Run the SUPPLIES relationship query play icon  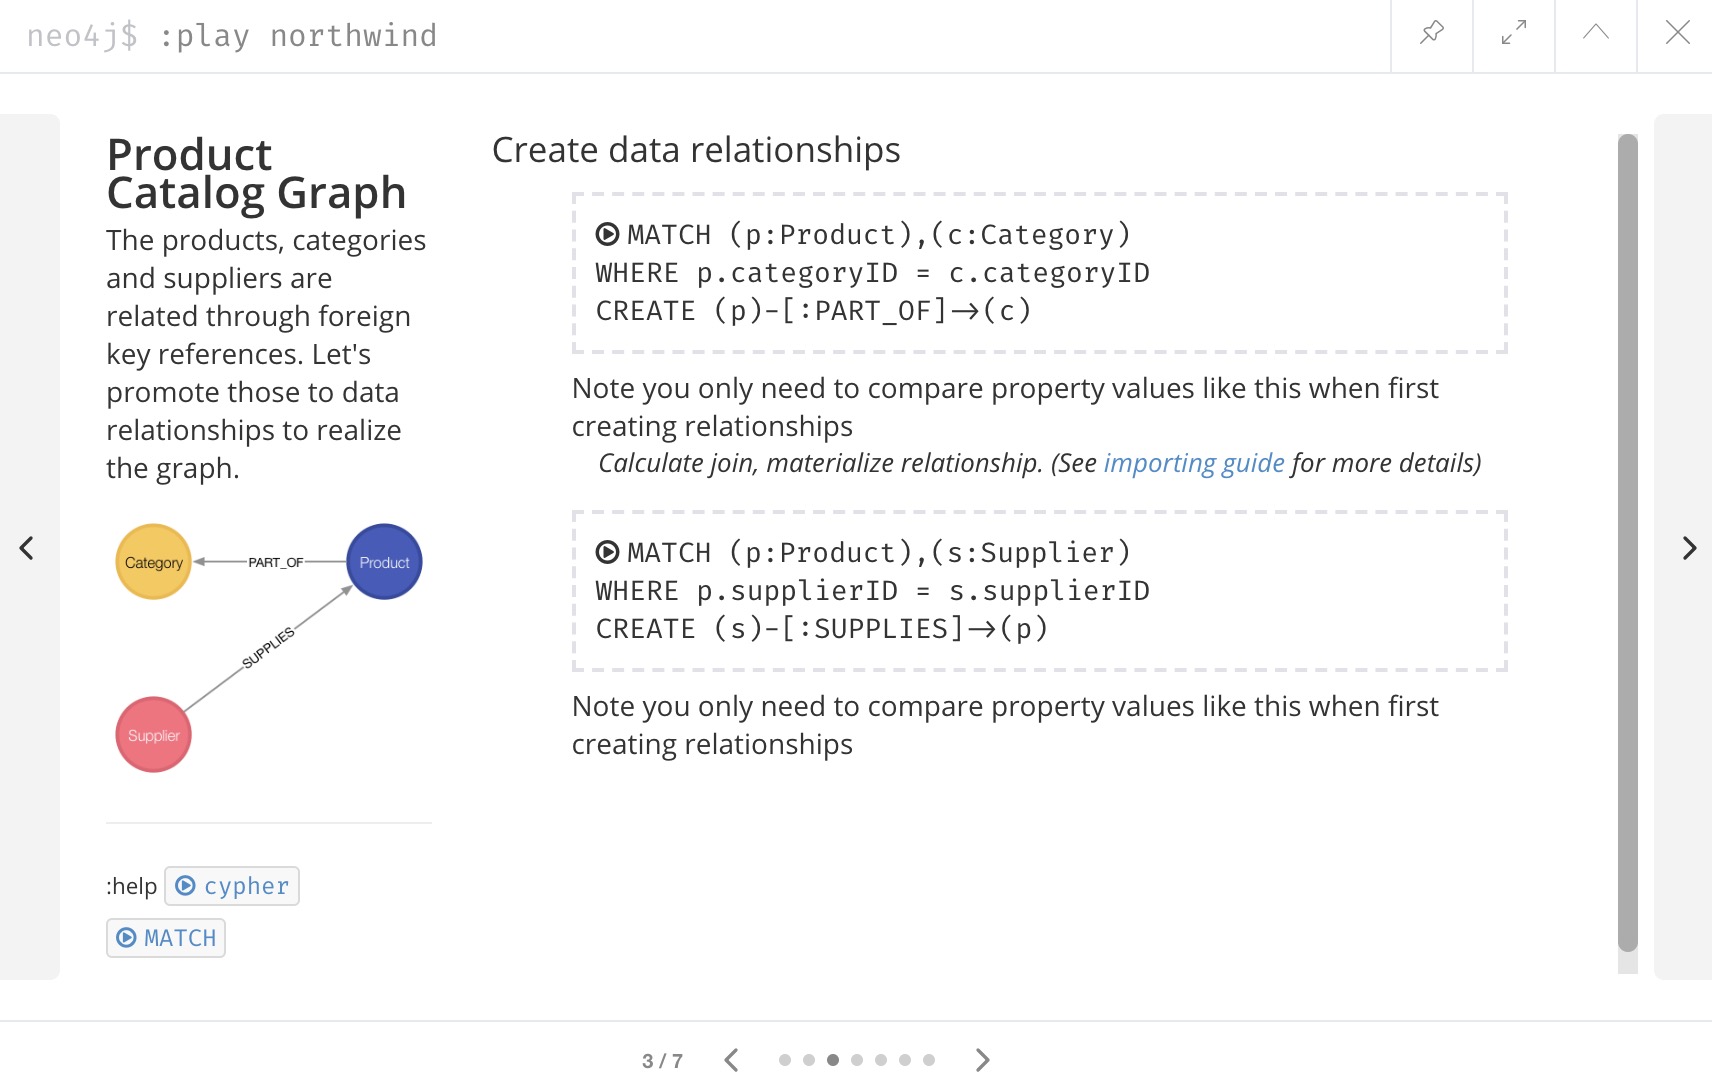pos(607,552)
